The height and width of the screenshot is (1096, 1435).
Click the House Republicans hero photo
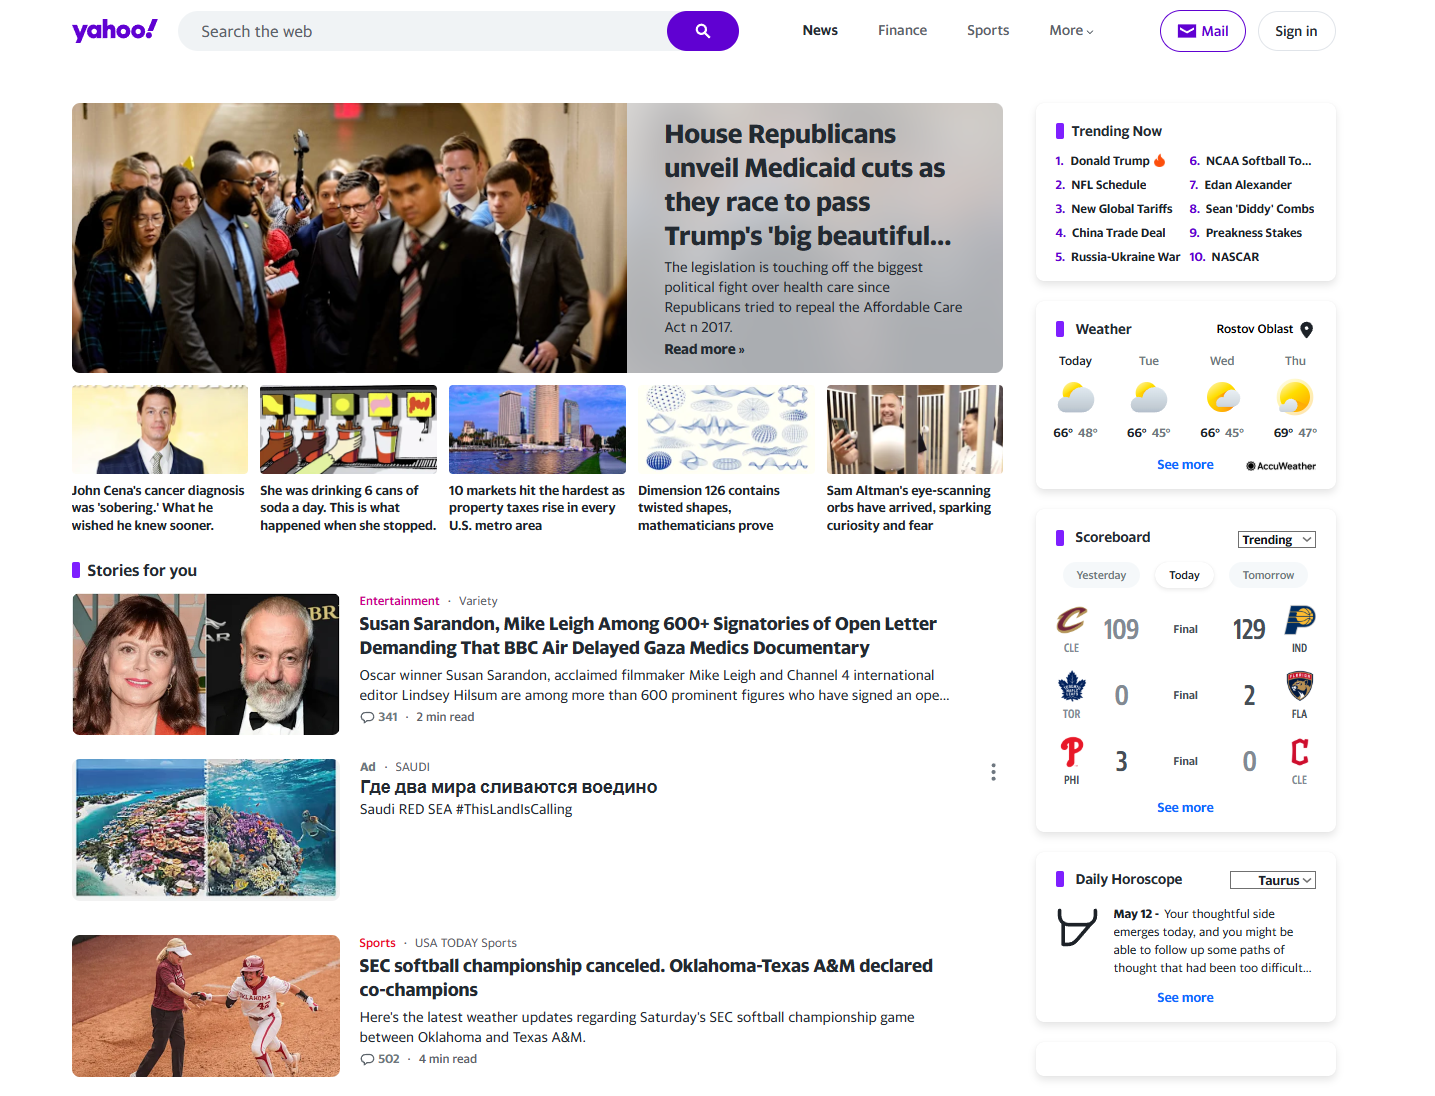[x=349, y=238]
